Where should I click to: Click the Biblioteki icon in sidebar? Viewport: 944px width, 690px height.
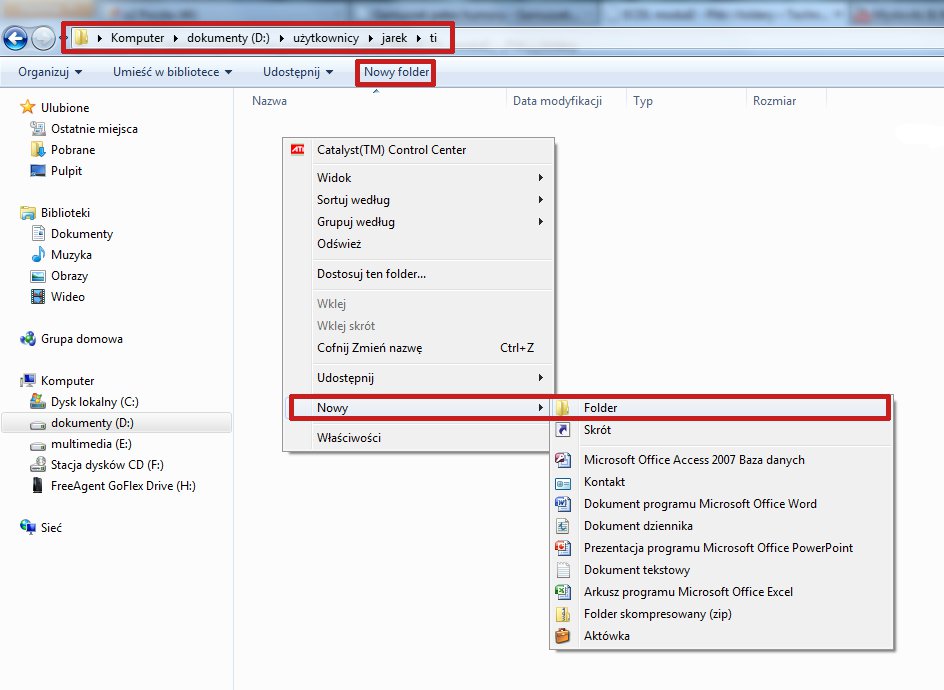[x=28, y=213]
